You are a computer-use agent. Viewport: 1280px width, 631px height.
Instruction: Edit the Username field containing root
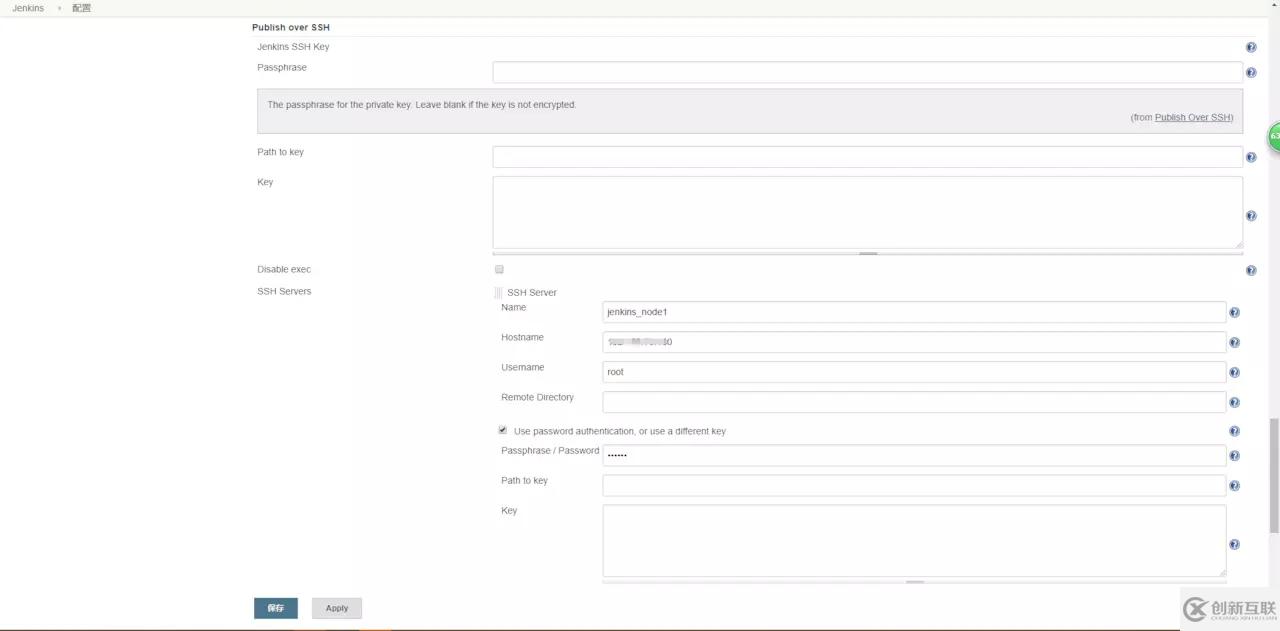[914, 372]
